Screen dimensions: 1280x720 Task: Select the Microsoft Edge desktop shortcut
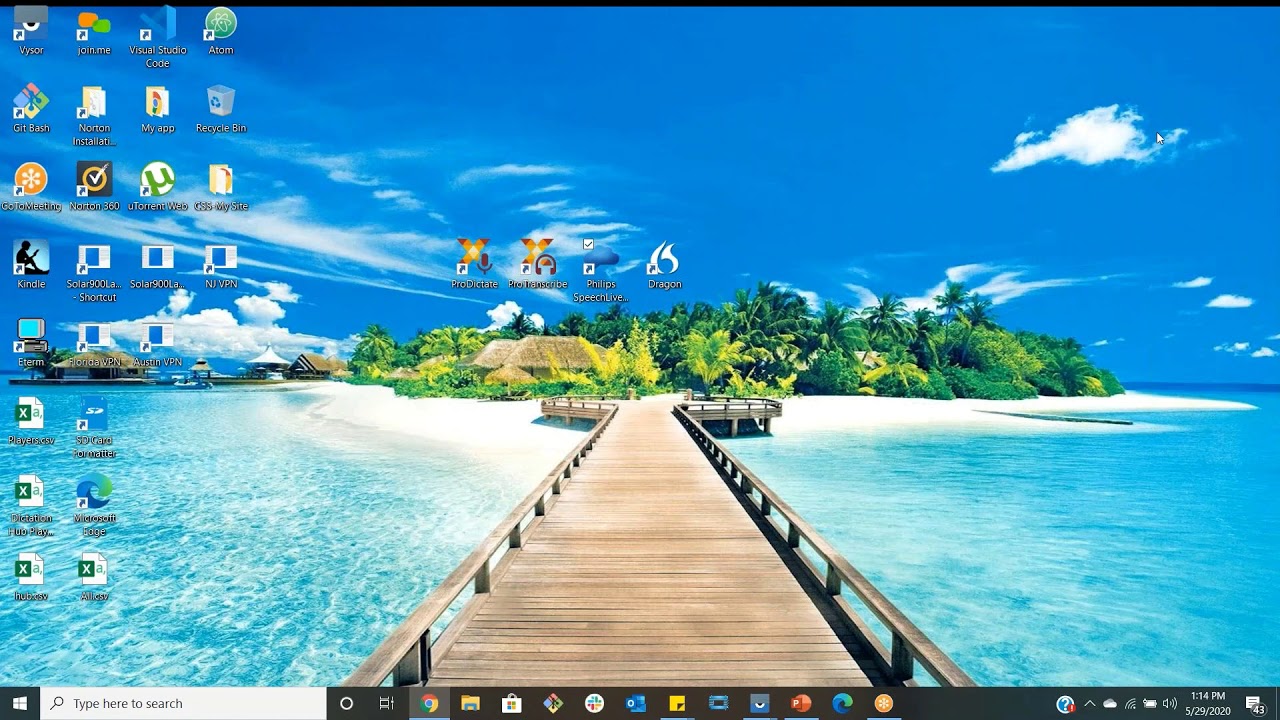[94, 507]
